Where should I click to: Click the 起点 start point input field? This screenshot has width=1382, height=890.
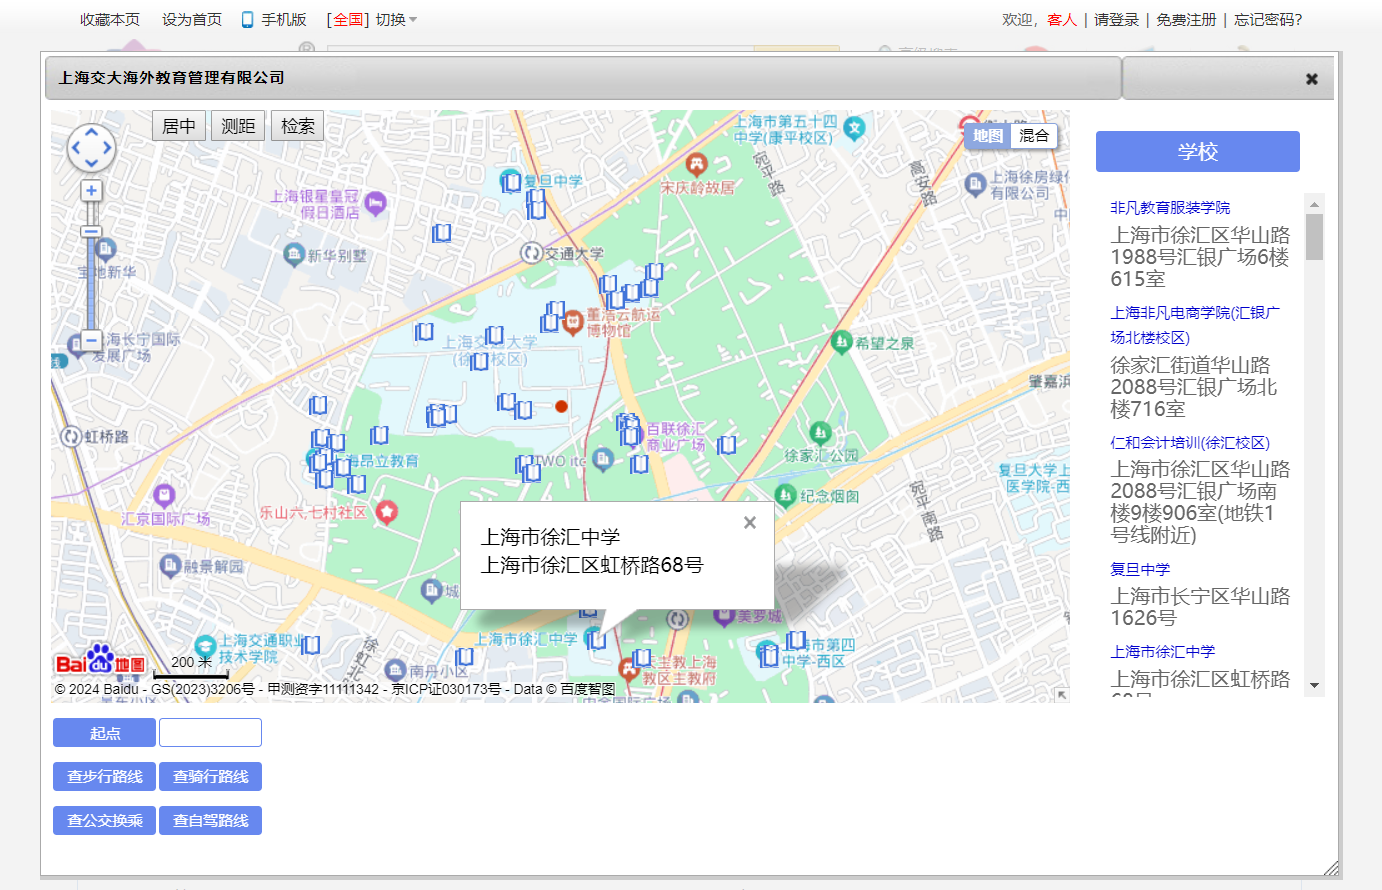[x=210, y=733]
